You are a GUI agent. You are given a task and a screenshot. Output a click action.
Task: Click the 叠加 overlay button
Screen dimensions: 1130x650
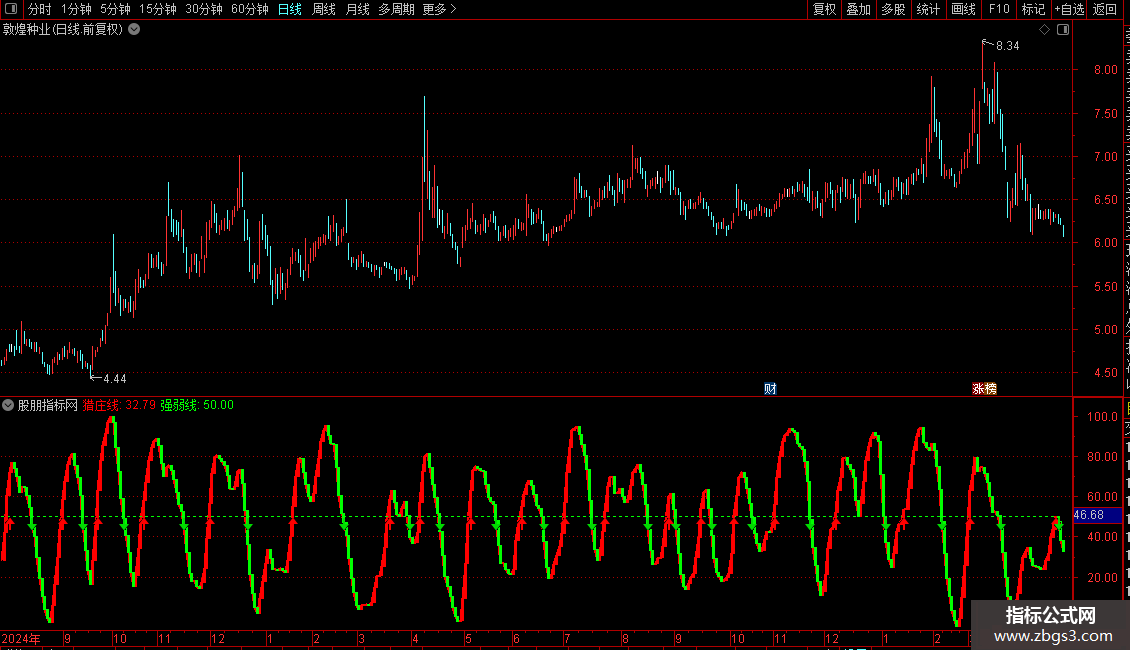coord(858,9)
